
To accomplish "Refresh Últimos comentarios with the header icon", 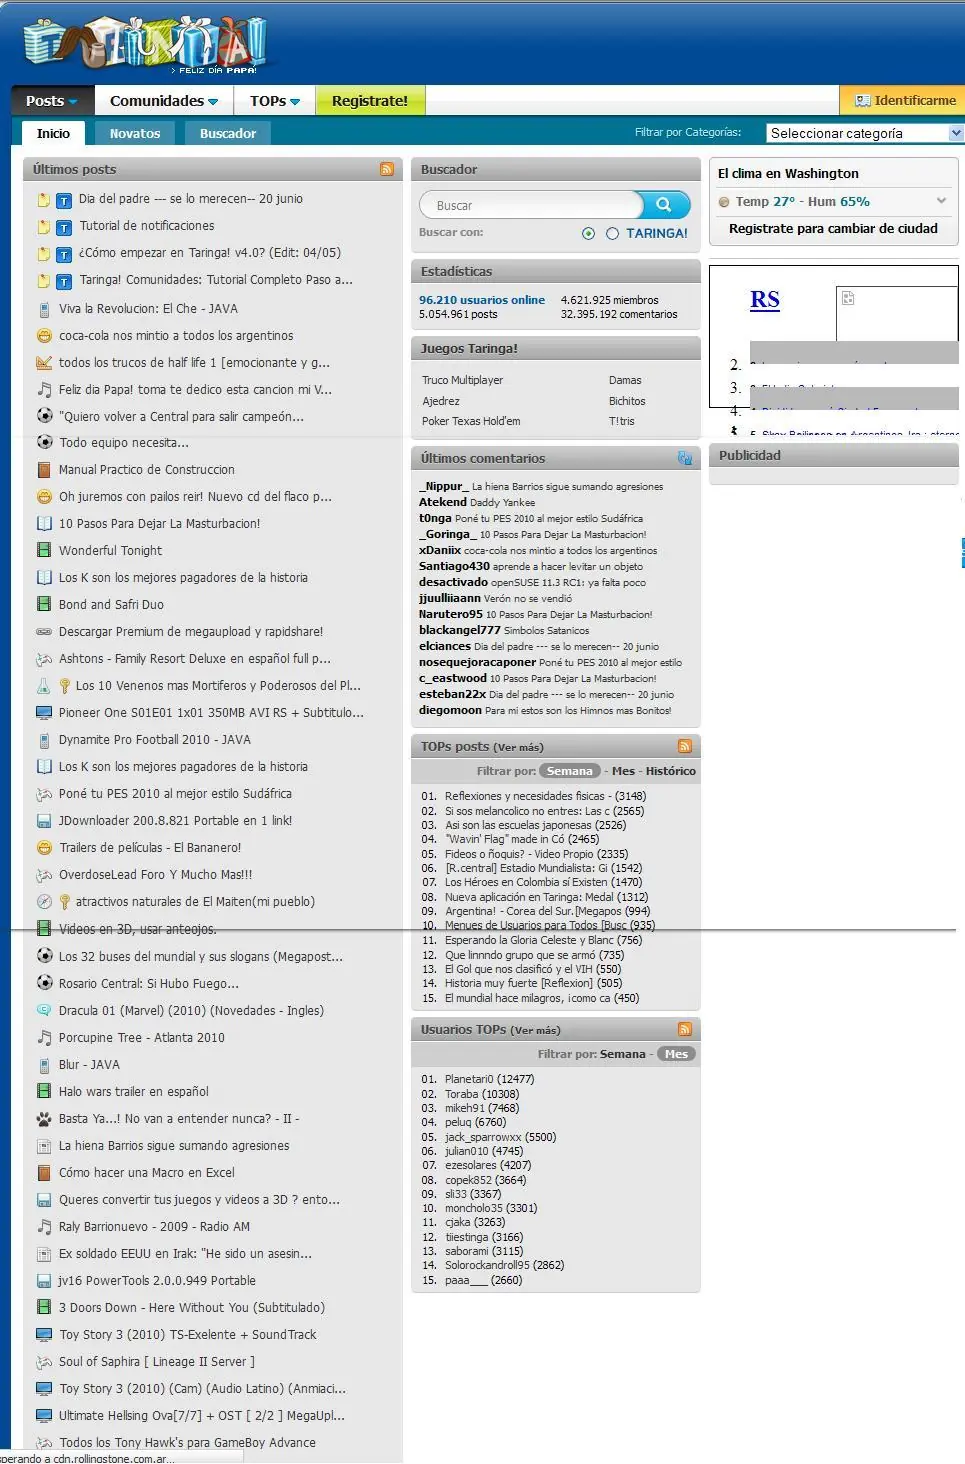I will 685,458.
